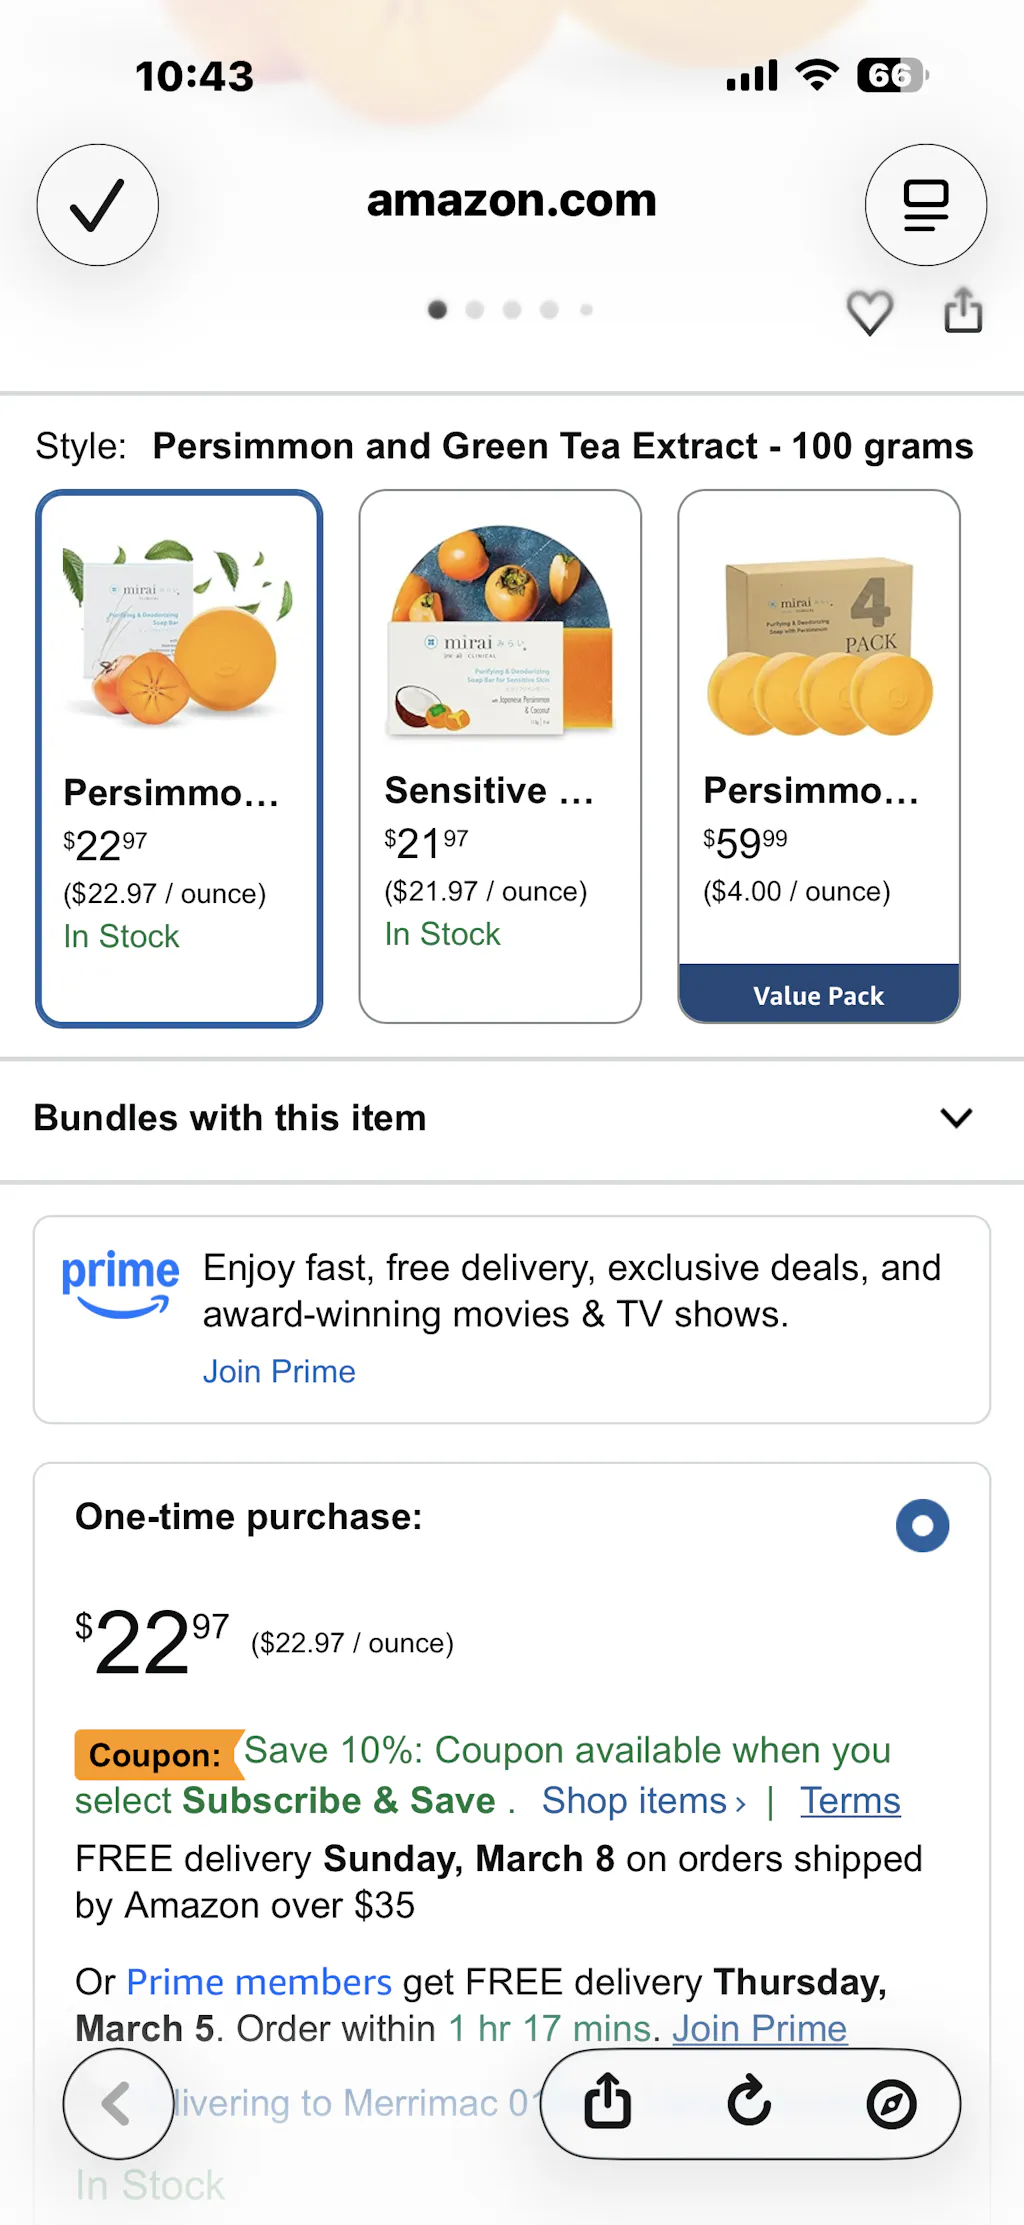Tap the share icon in bottom toolbar
The height and width of the screenshot is (2225, 1024).
point(607,2101)
